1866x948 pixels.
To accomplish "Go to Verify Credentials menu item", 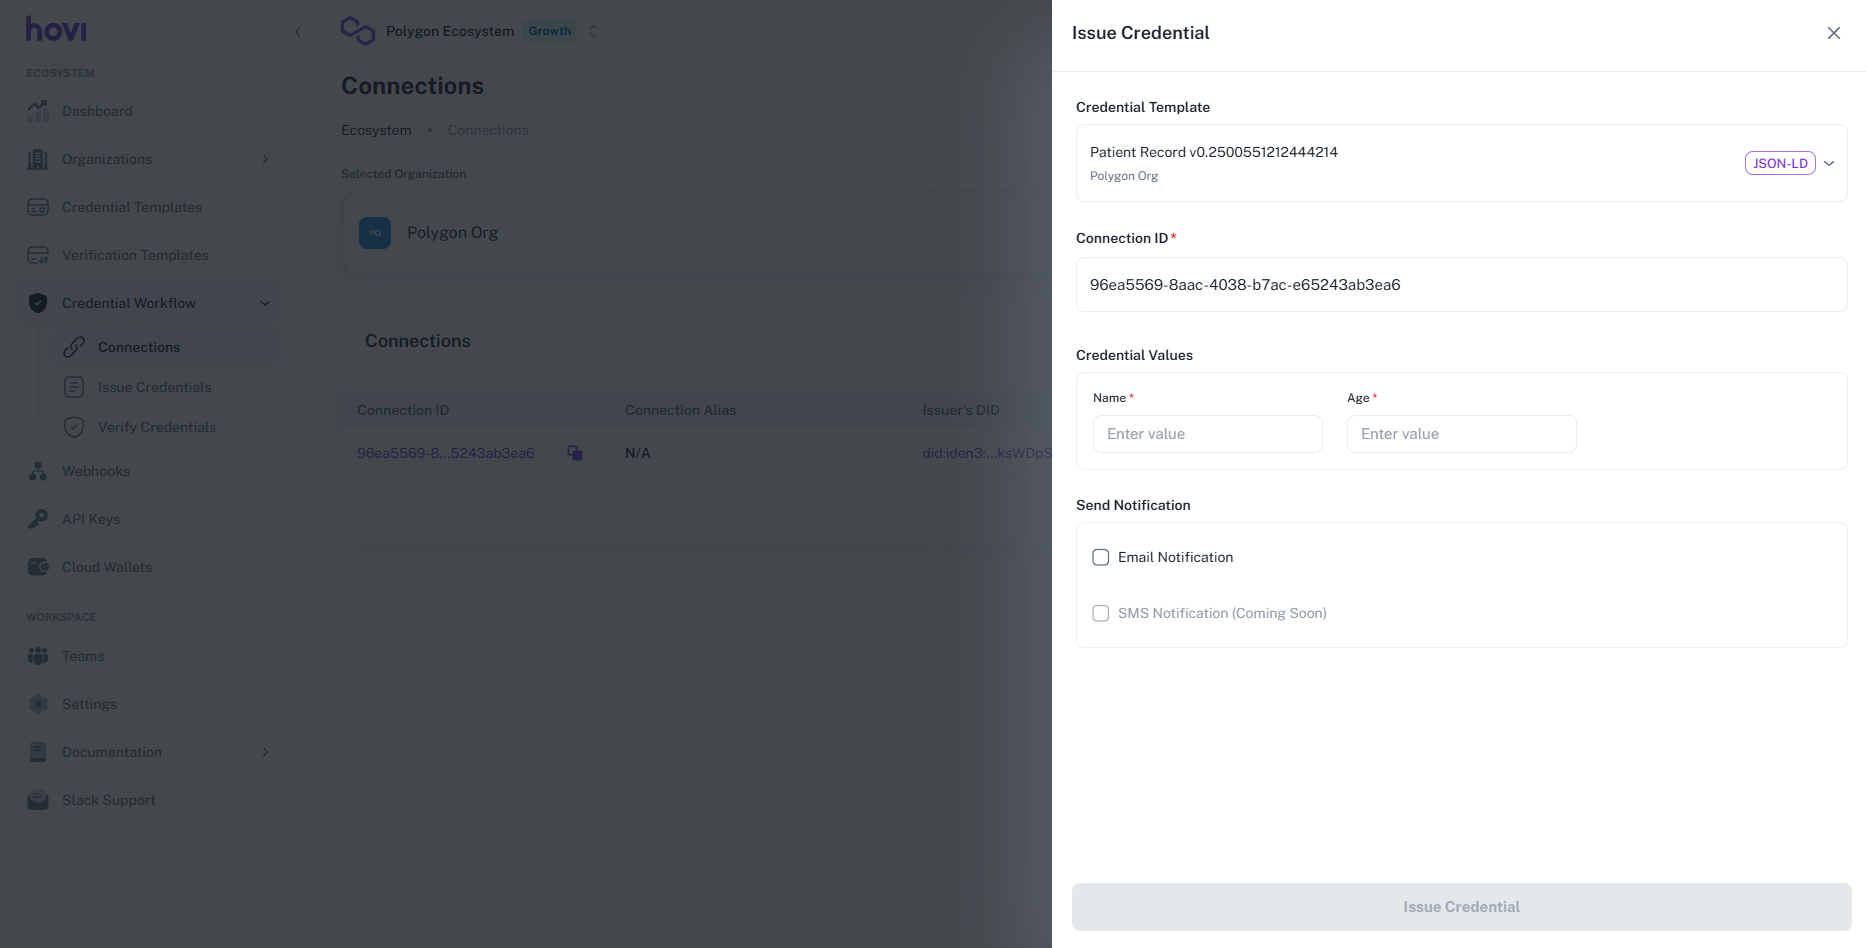I will coord(156,427).
